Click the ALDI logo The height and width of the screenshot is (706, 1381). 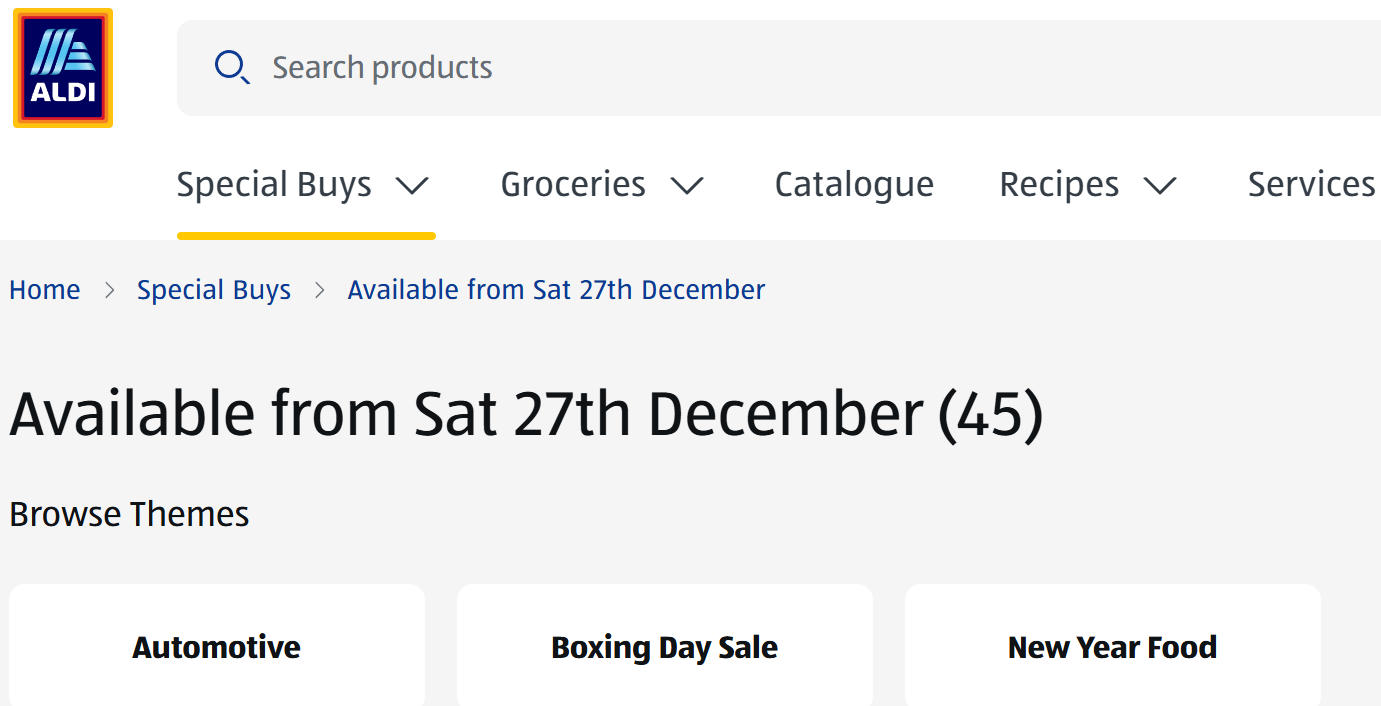tap(63, 68)
